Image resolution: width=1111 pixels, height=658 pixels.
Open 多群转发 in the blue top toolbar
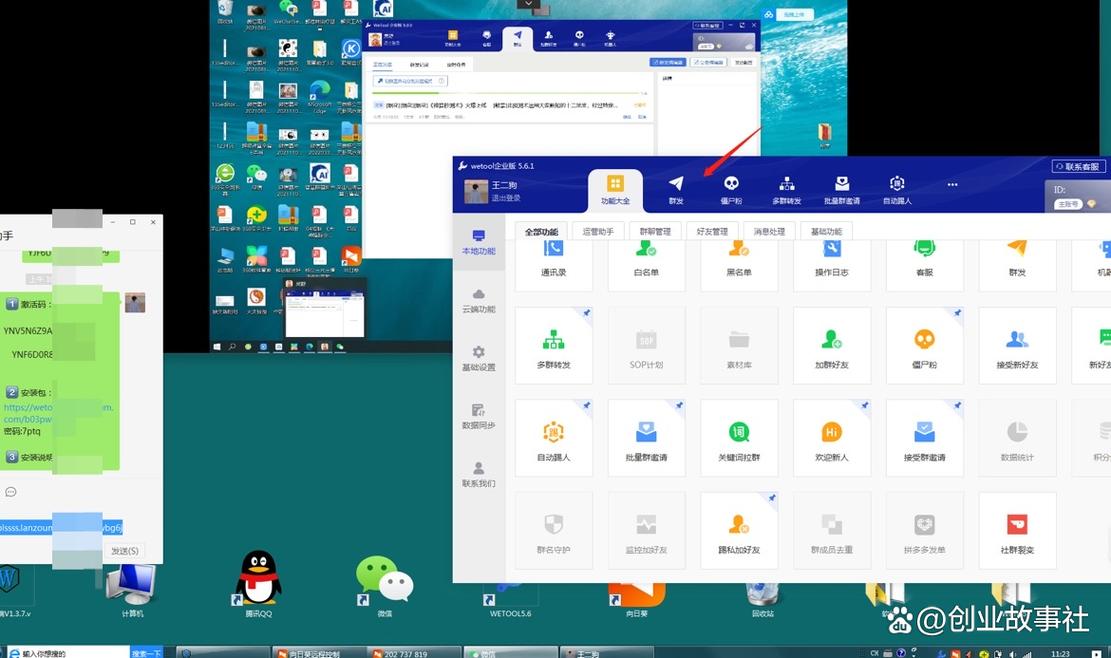pos(786,191)
